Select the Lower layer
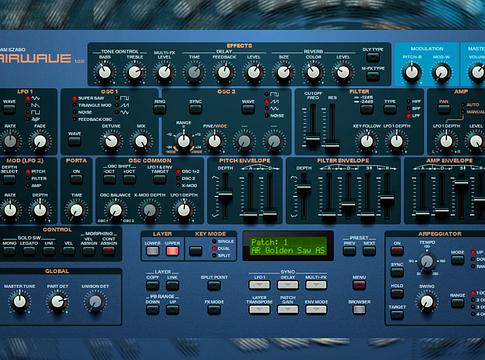The height and width of the screenshot is (360, 485). [x=152, y=251]
